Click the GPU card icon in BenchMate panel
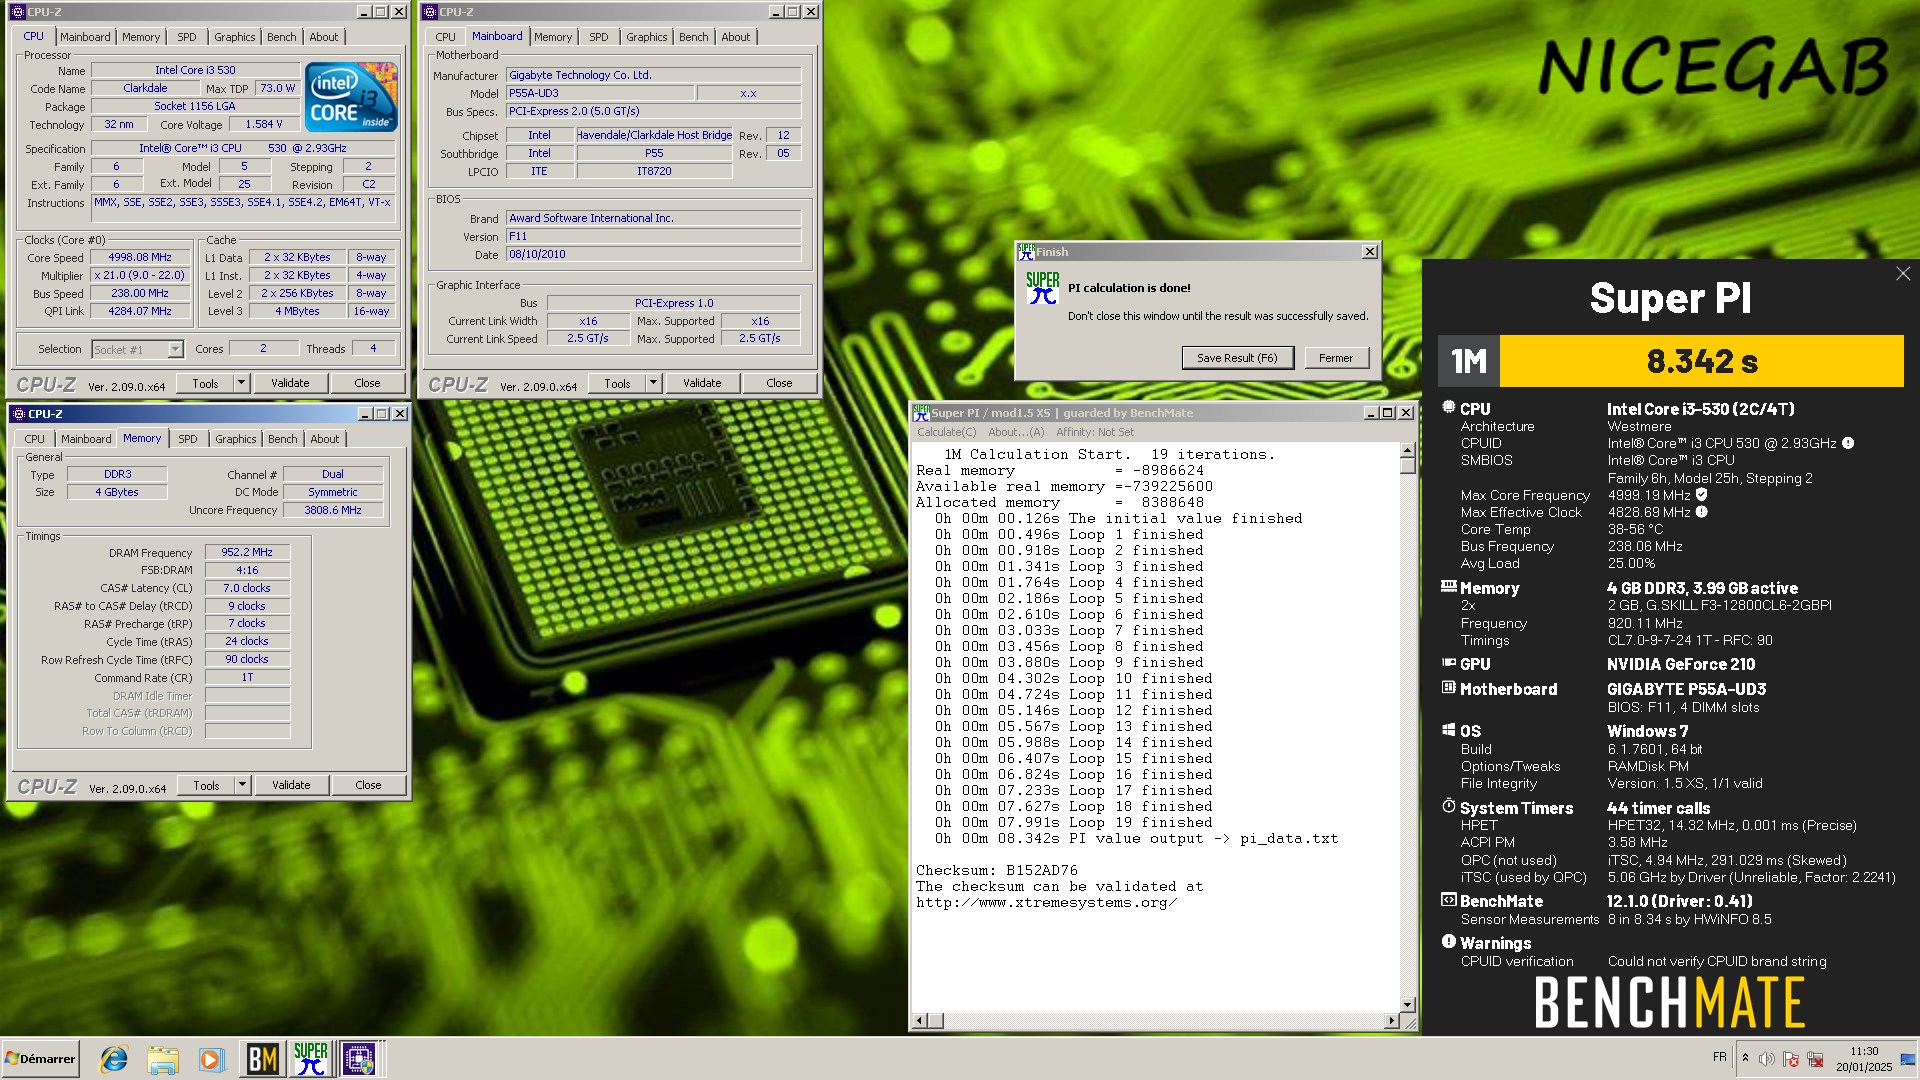Image resolution: width=1920 pixels, height=1080 pixels. pos(1448,663)
